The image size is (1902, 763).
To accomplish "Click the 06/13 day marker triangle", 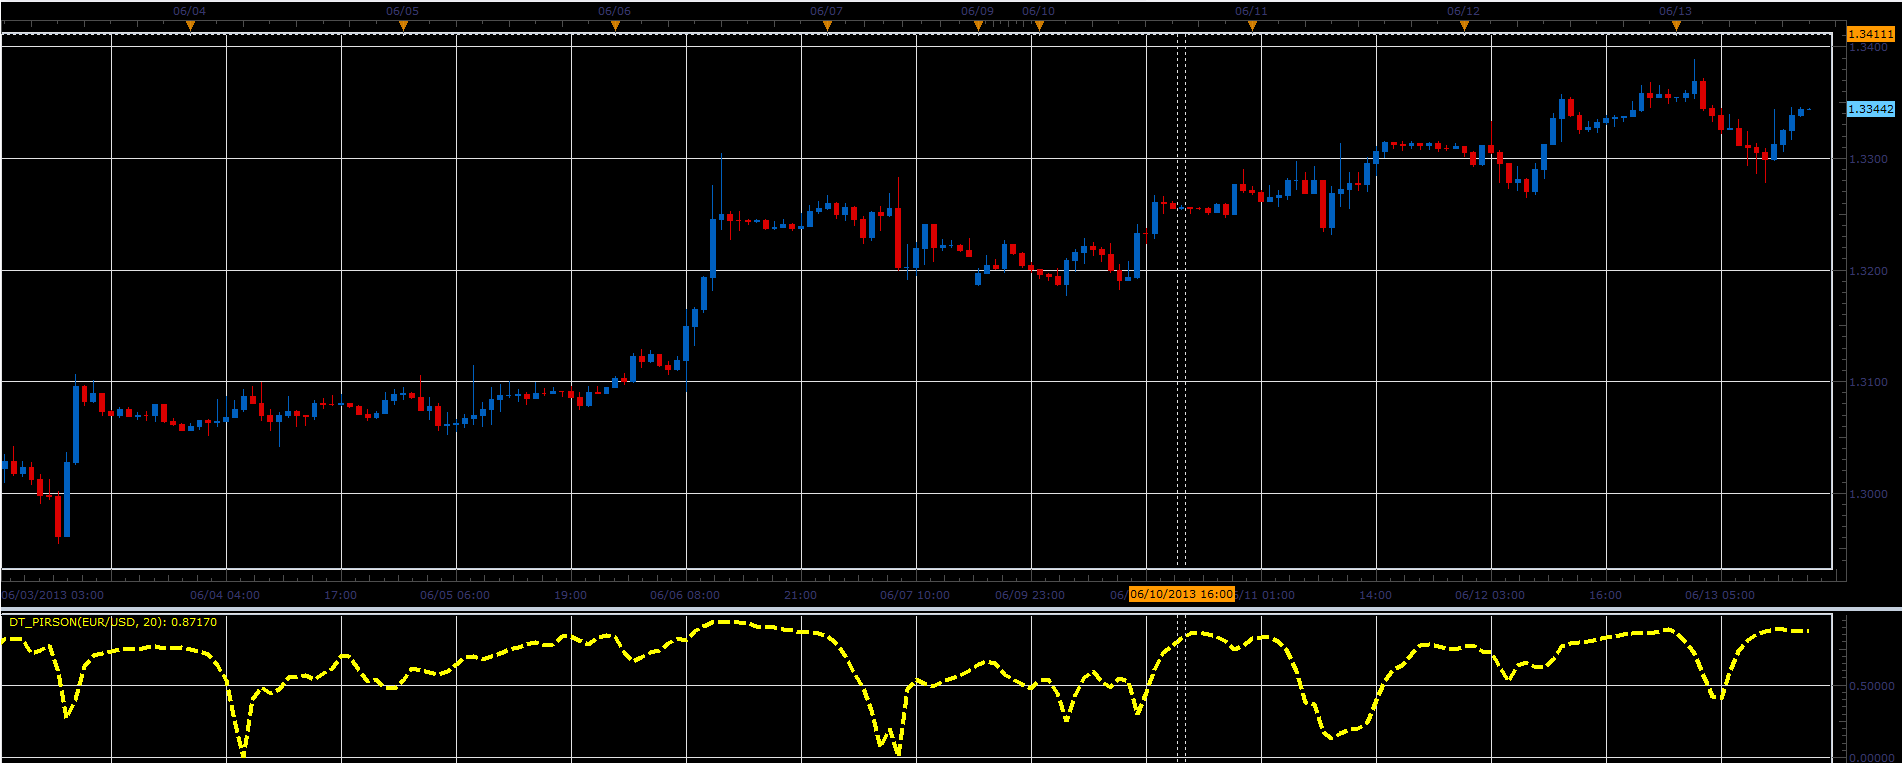I will [x=1676, y=26].
